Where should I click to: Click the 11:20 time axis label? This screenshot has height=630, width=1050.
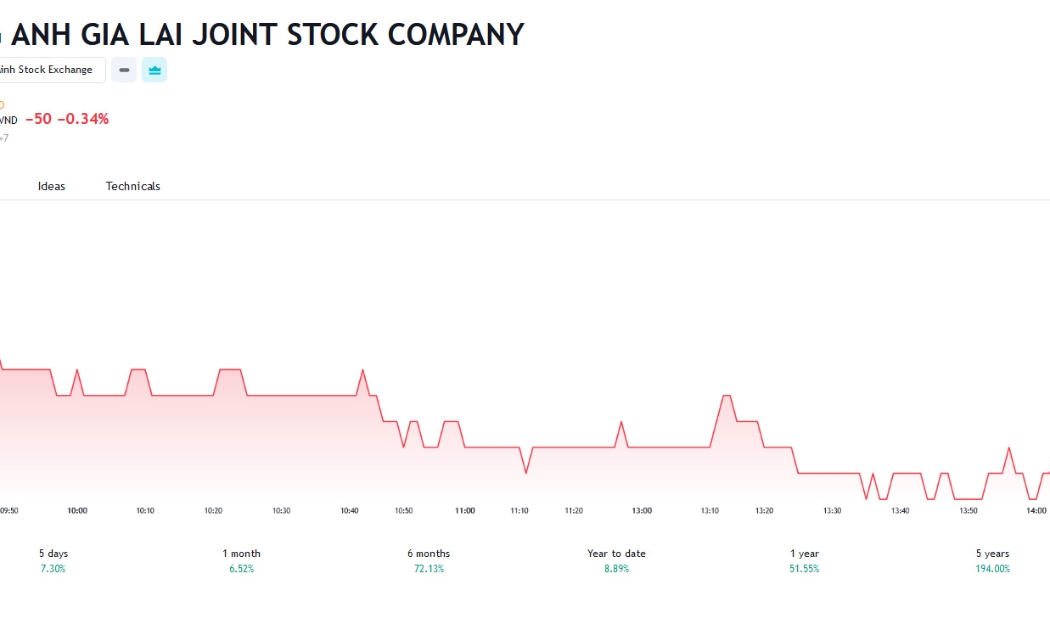tap(573, 511)
